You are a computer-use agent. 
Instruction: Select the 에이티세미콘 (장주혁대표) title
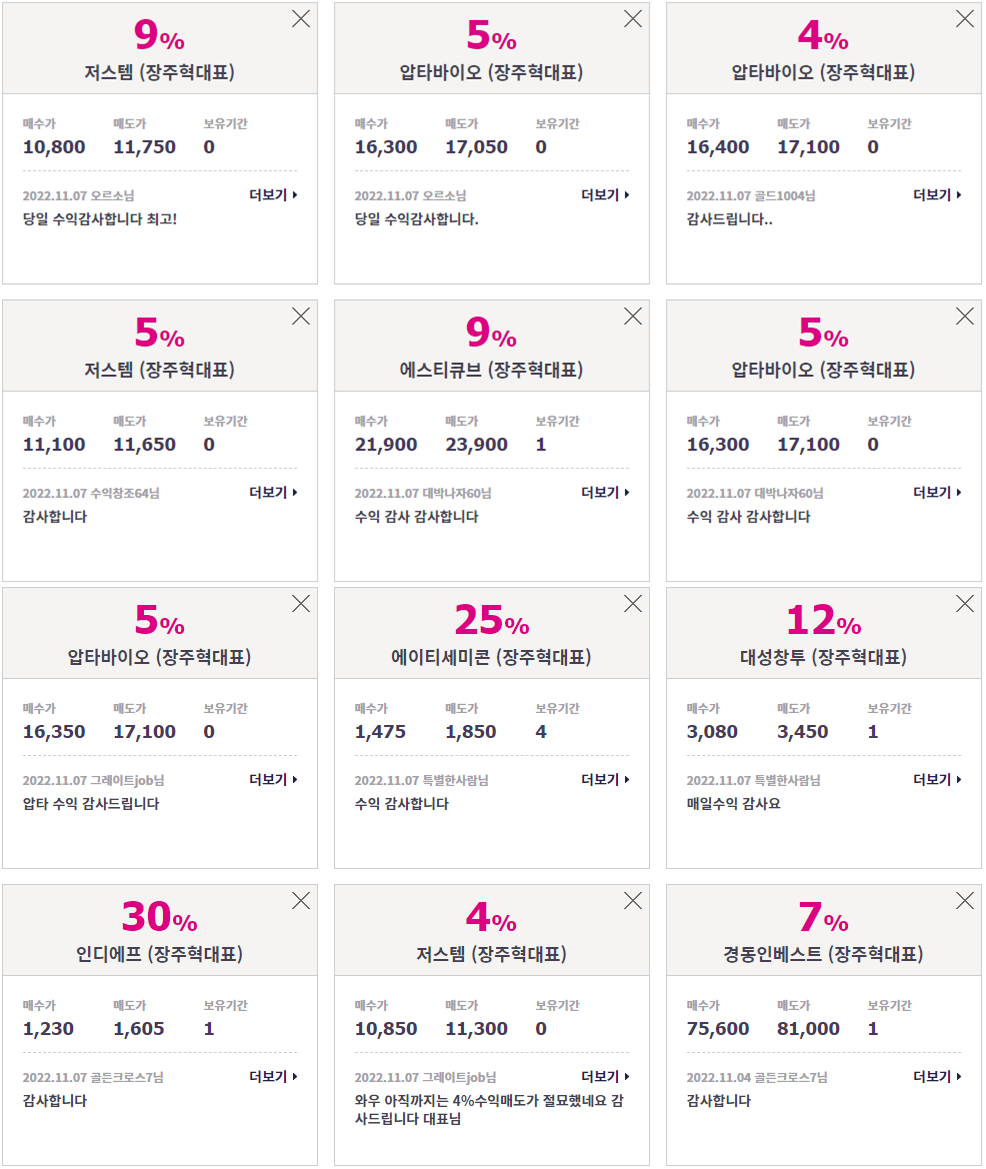click(x=491, y=657)
